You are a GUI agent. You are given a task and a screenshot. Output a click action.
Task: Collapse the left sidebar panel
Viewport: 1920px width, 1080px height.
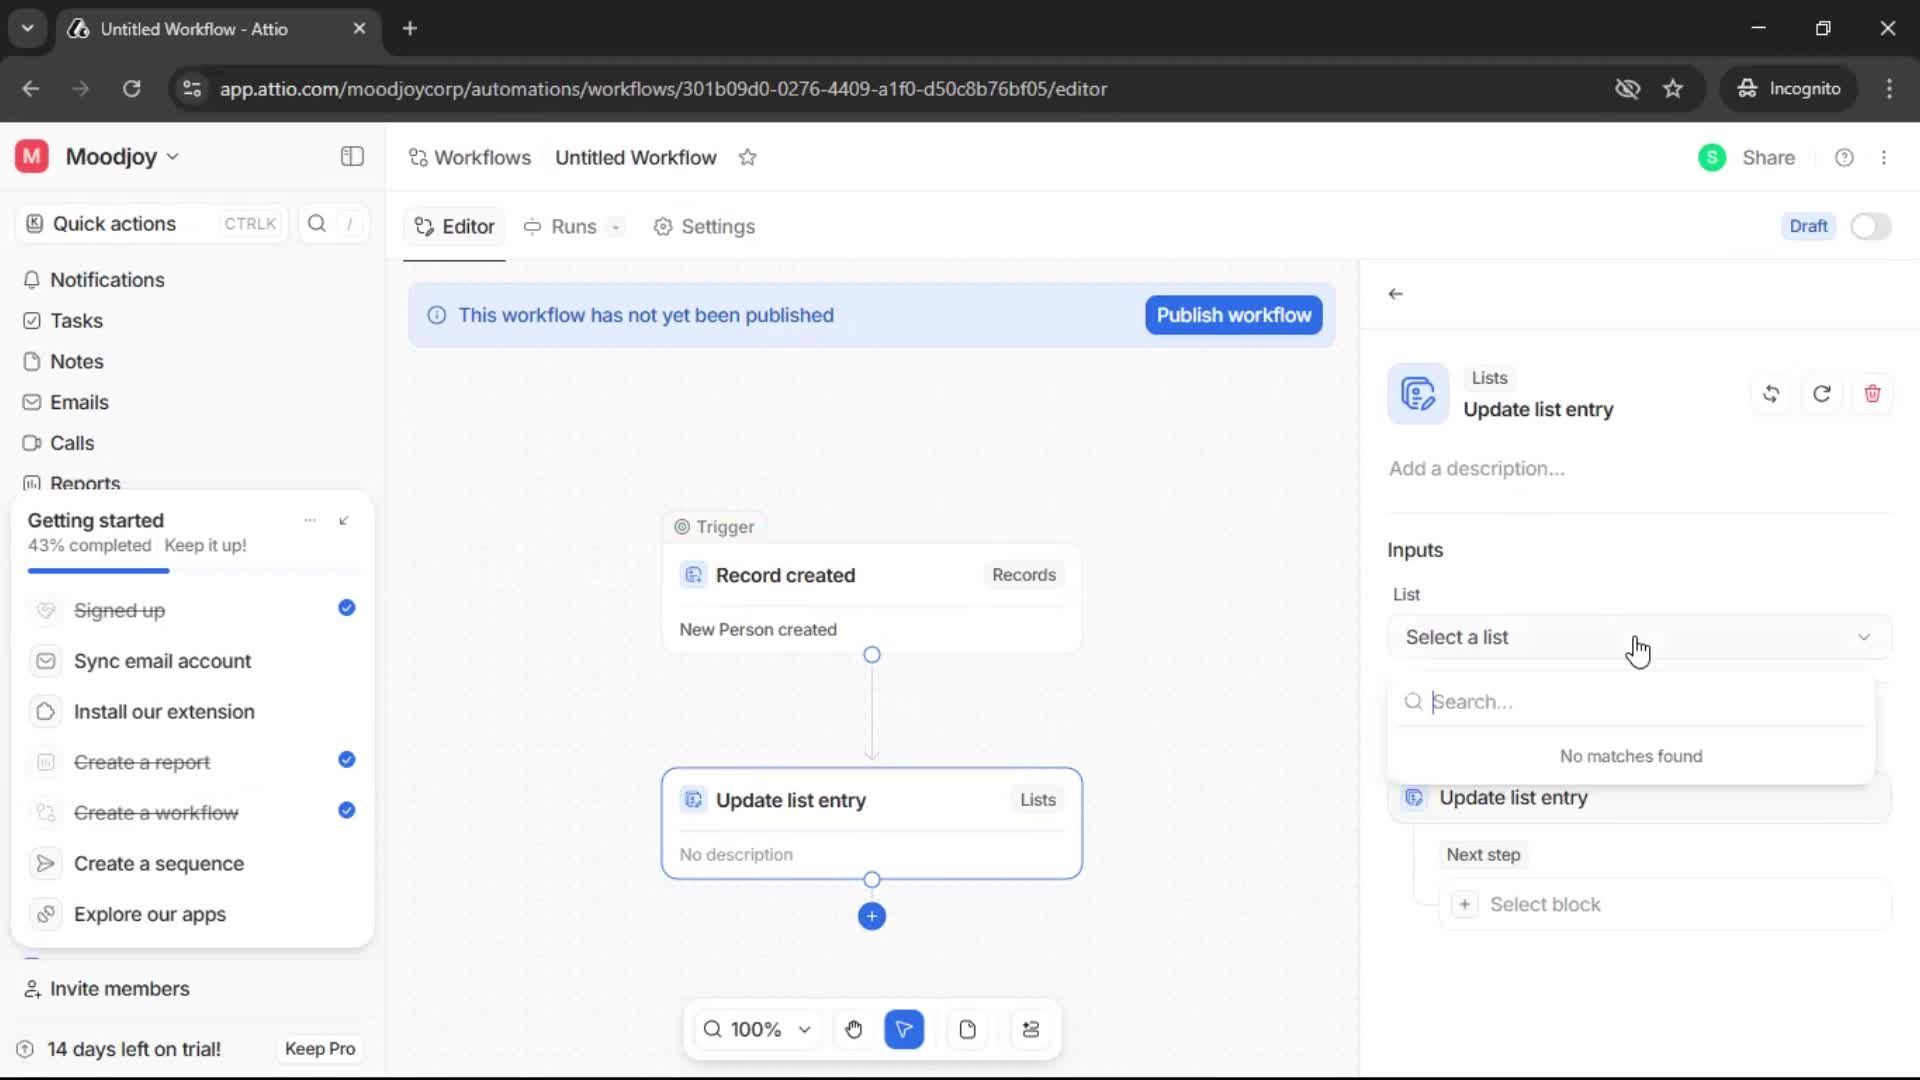pos(351,156)
